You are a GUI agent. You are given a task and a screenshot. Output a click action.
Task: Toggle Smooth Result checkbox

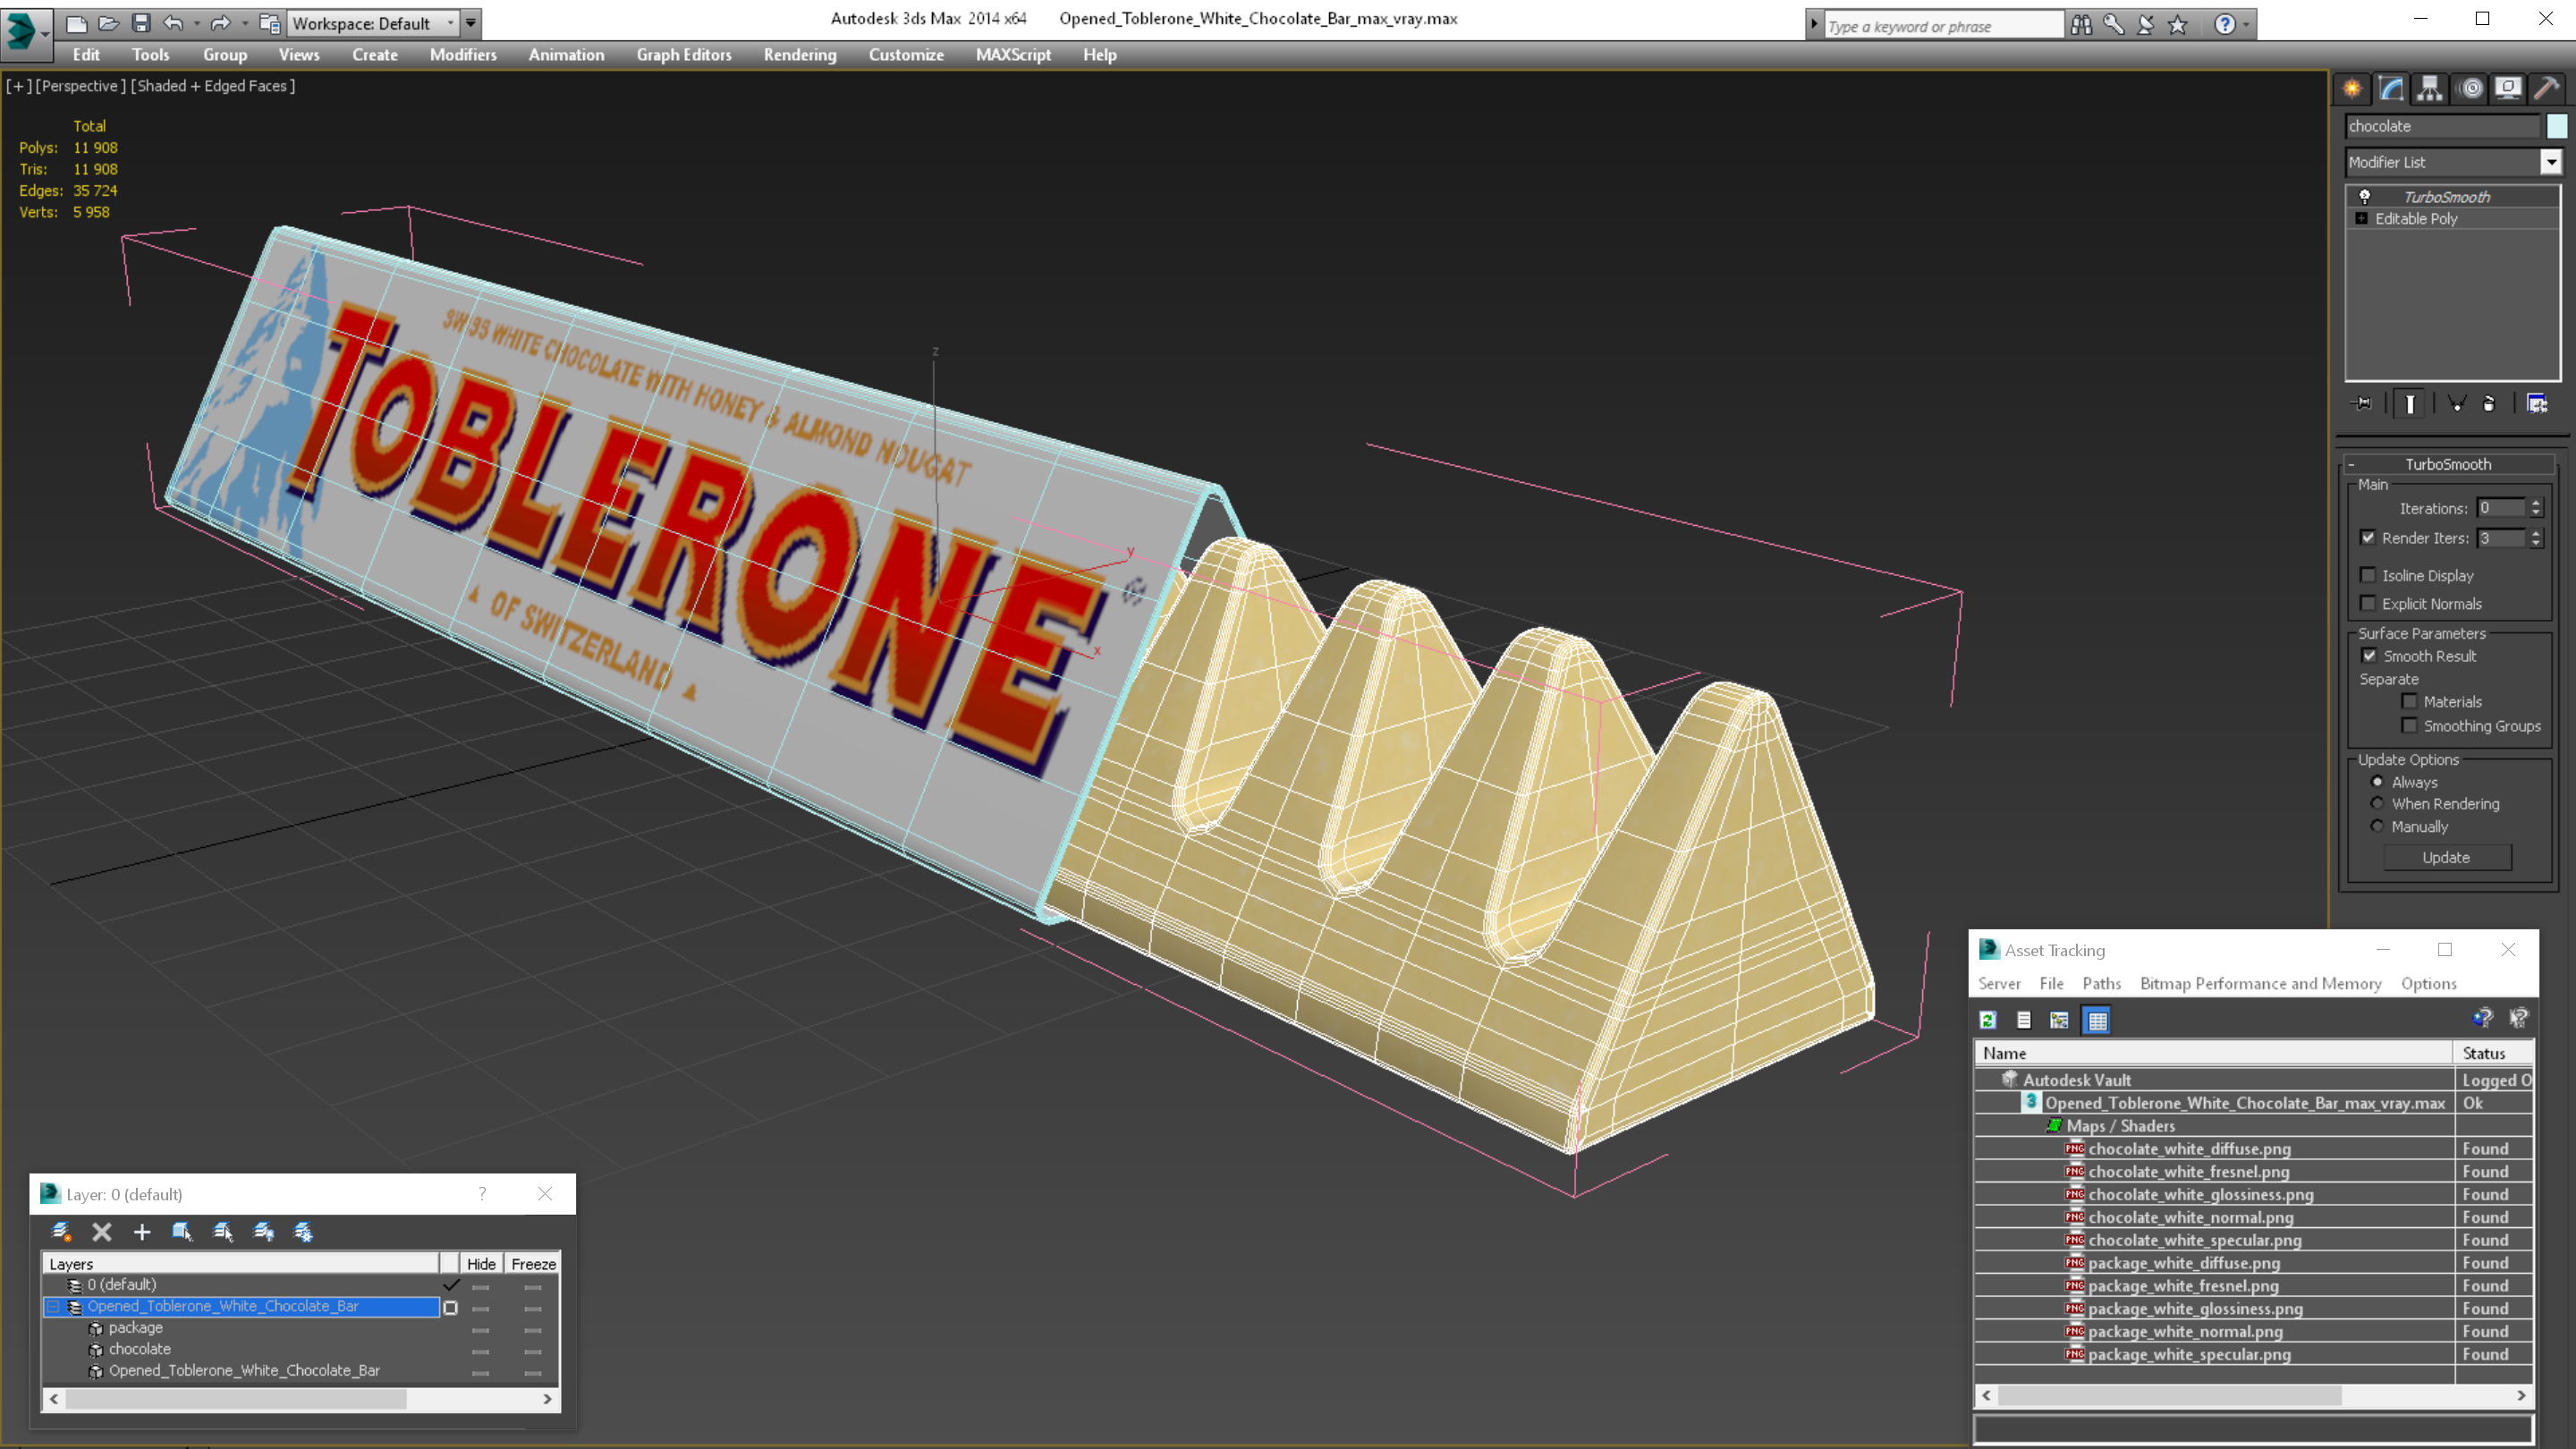pos(2369,656)
